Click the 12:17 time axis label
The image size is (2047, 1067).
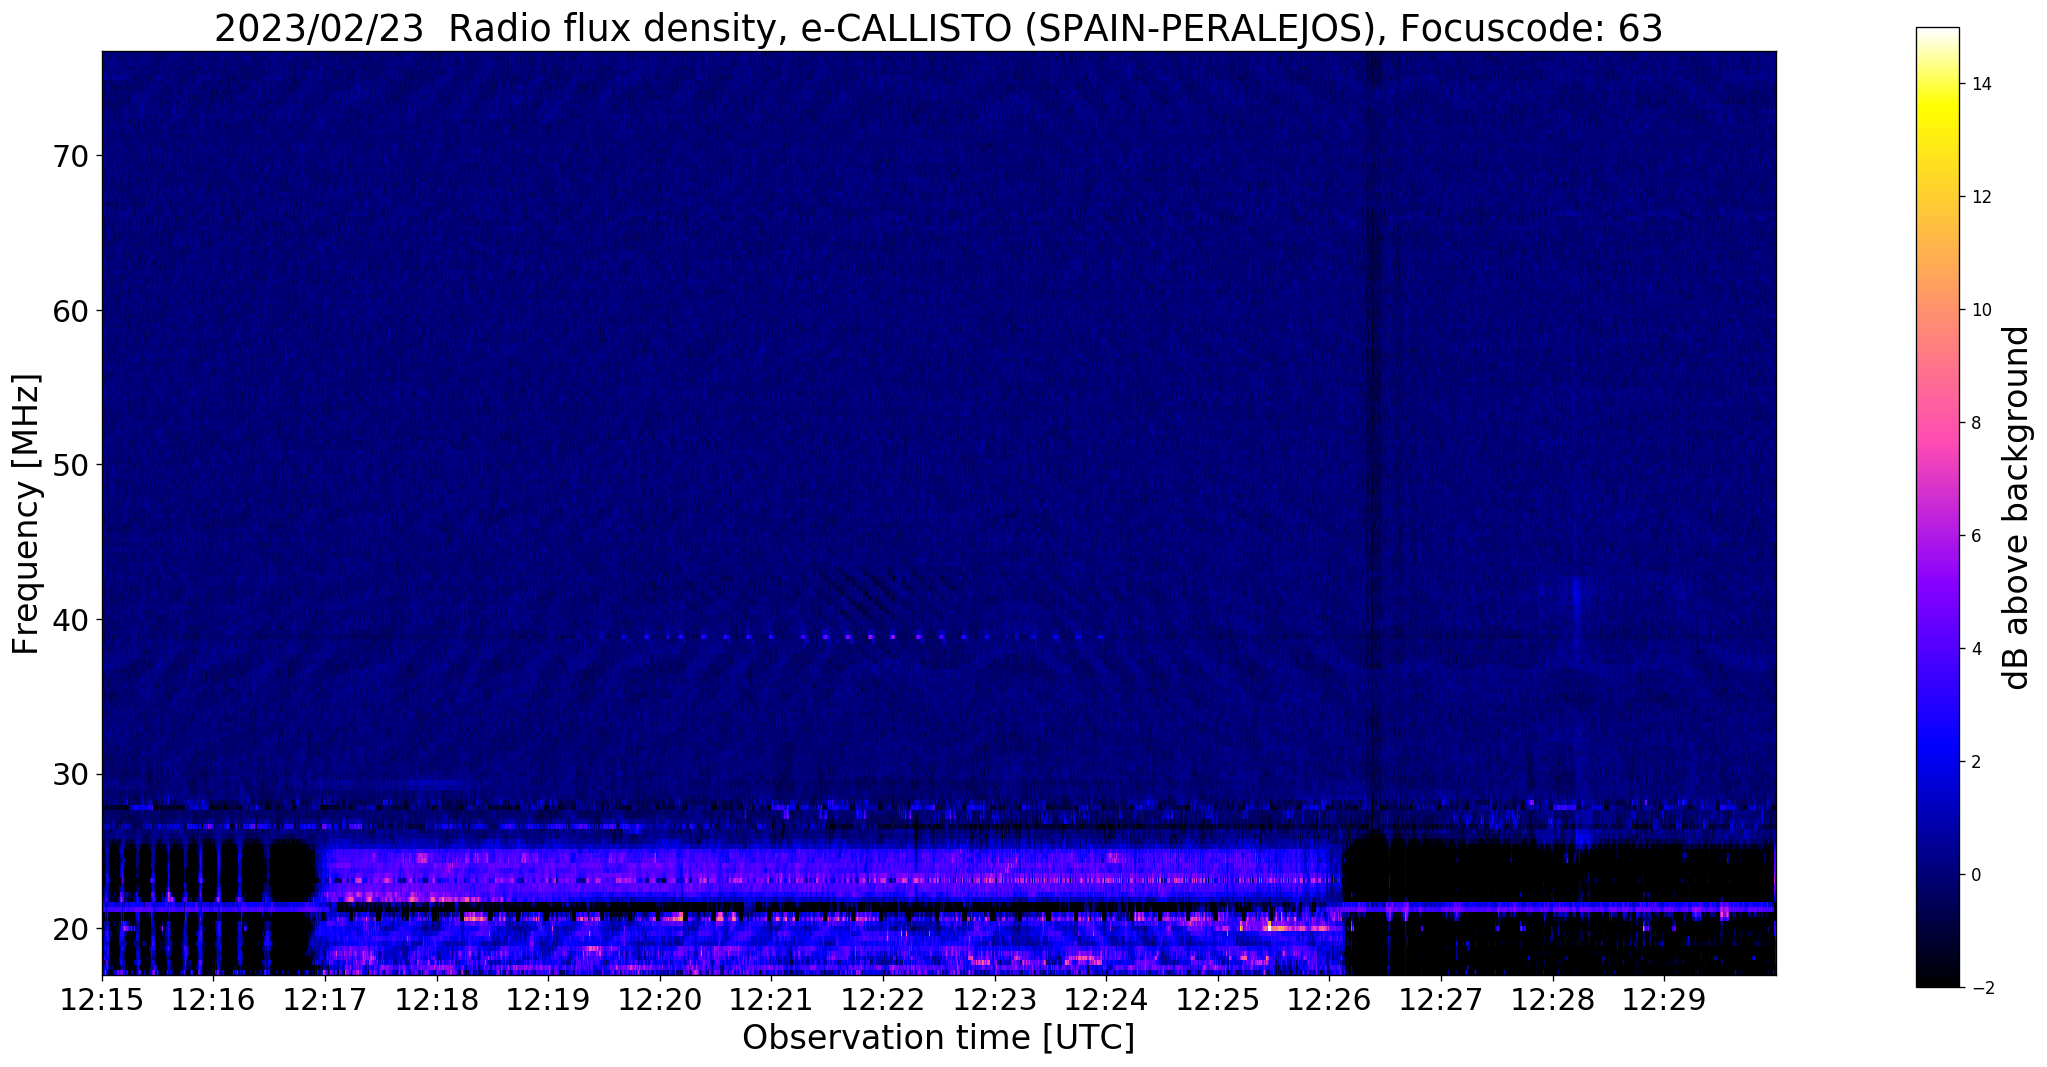tap(325, 1000)
